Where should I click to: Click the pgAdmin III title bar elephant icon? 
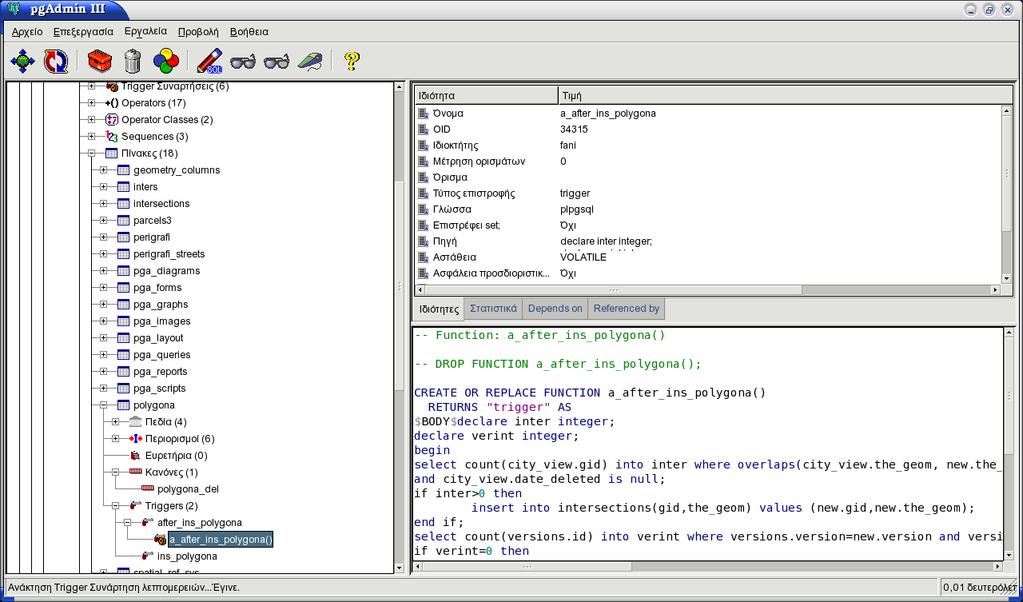(14, 9)
